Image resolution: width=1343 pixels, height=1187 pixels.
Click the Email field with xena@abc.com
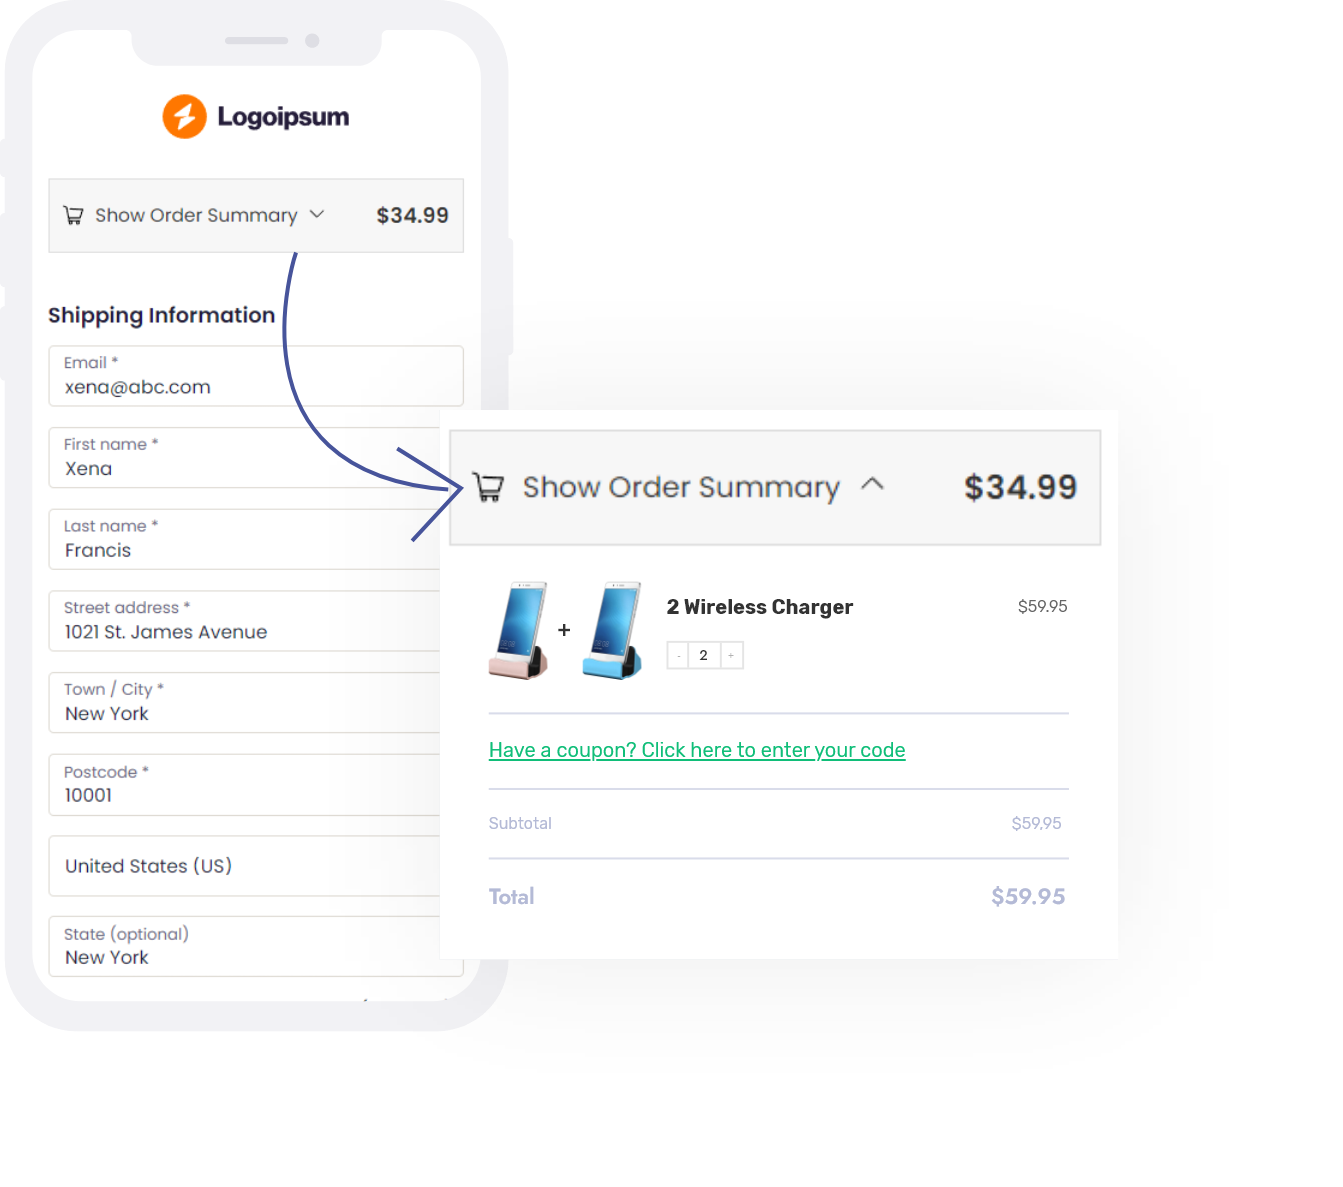[x=256, y=376]
